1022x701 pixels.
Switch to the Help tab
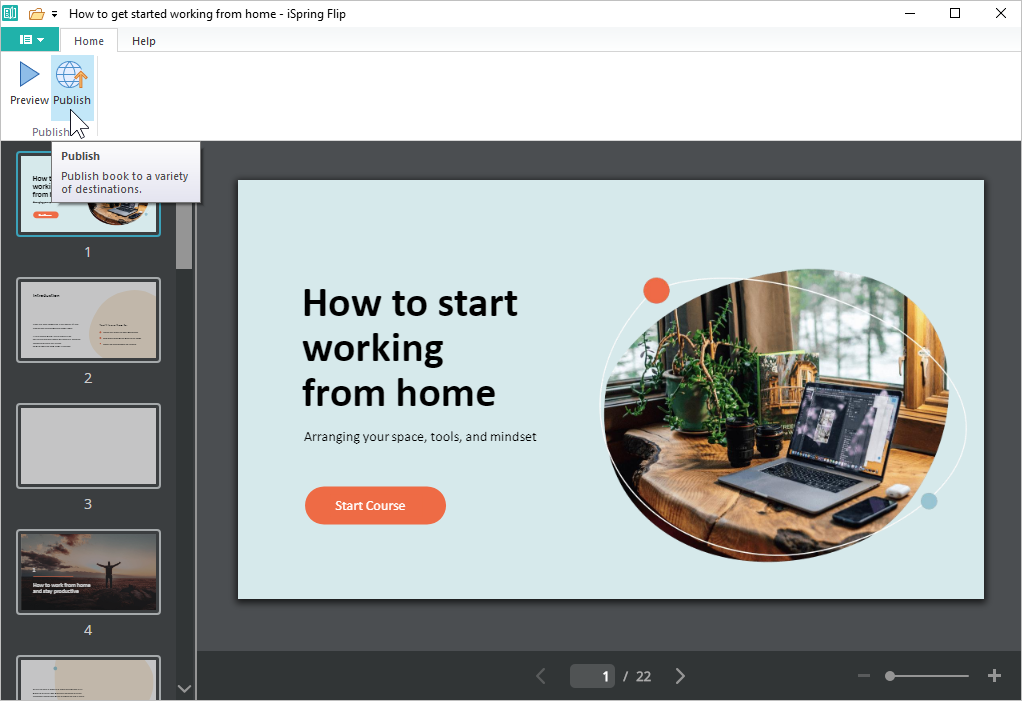(144, 41)
